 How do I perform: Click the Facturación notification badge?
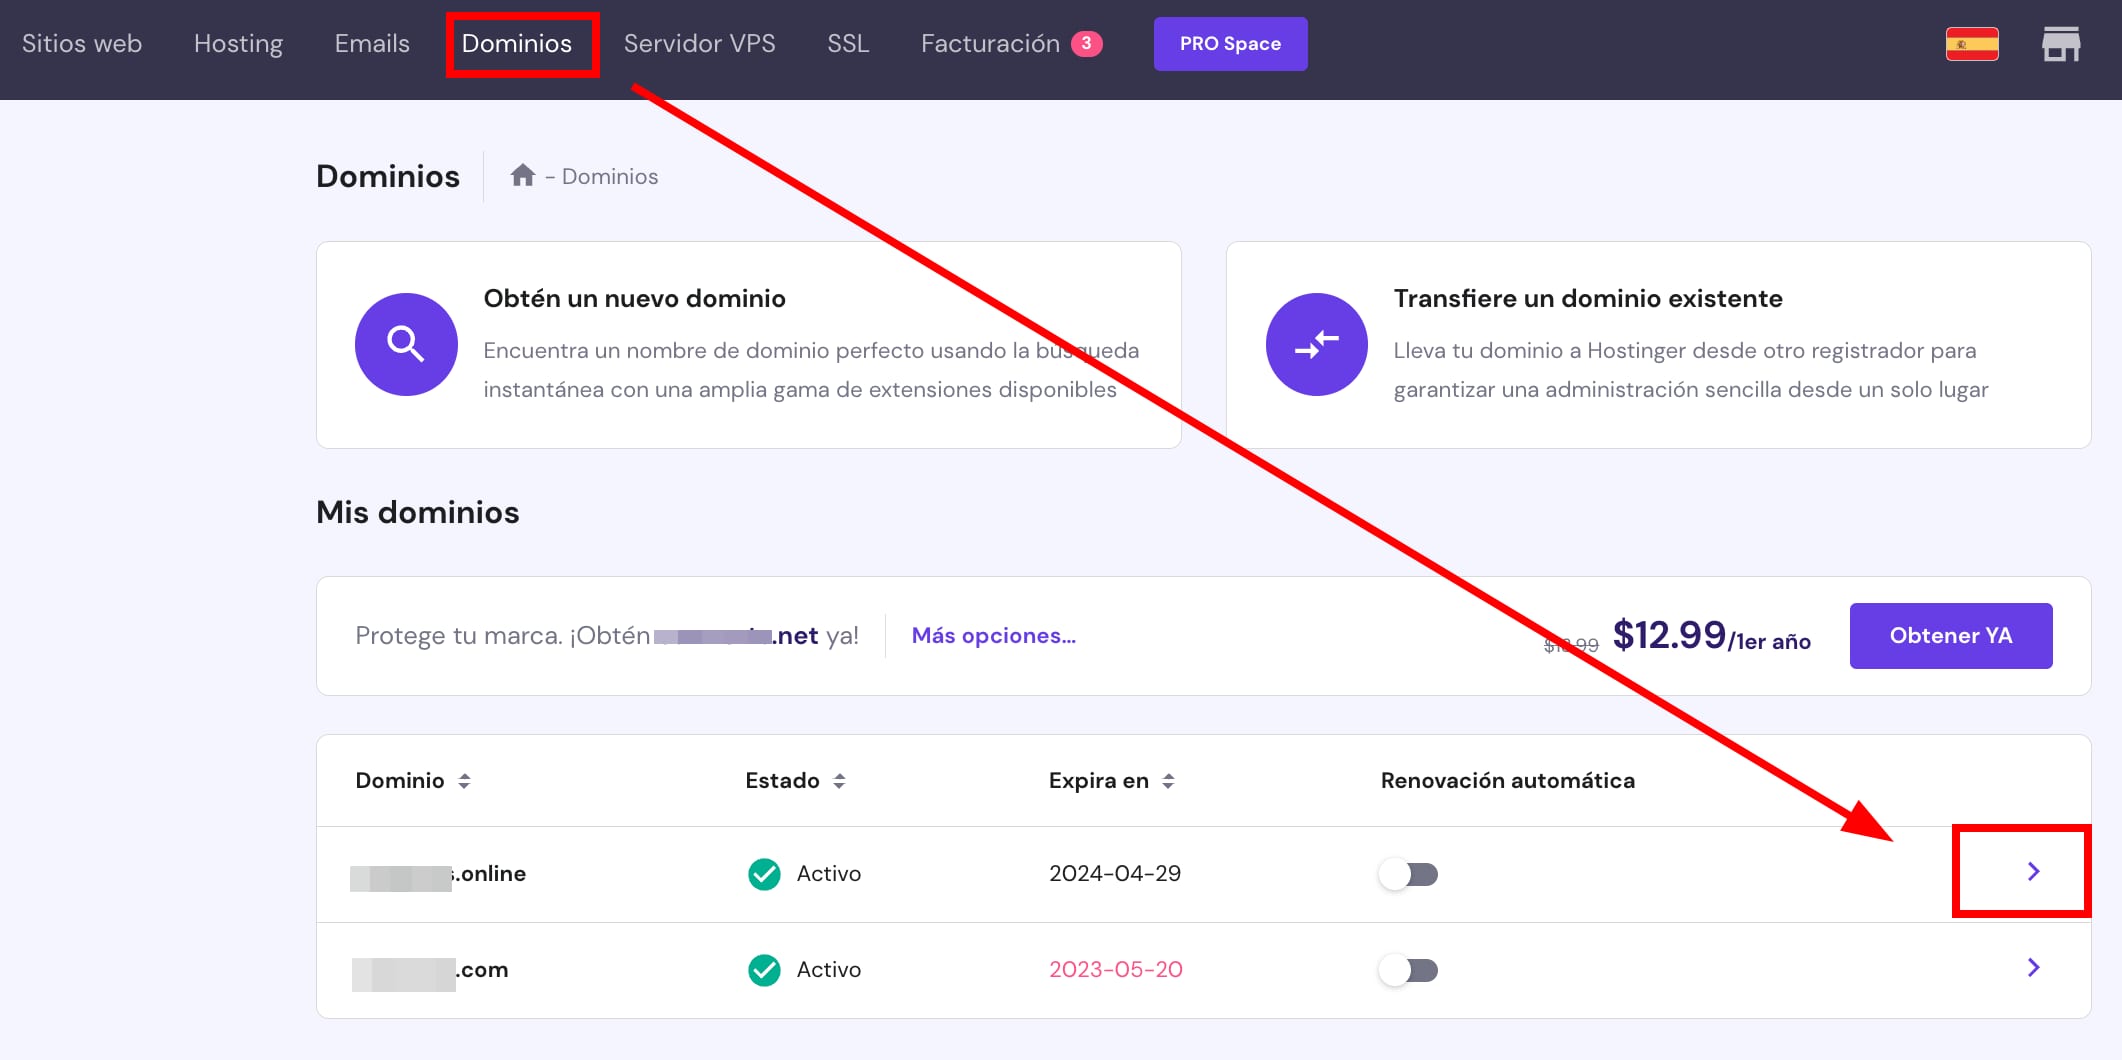point(1086,44)
